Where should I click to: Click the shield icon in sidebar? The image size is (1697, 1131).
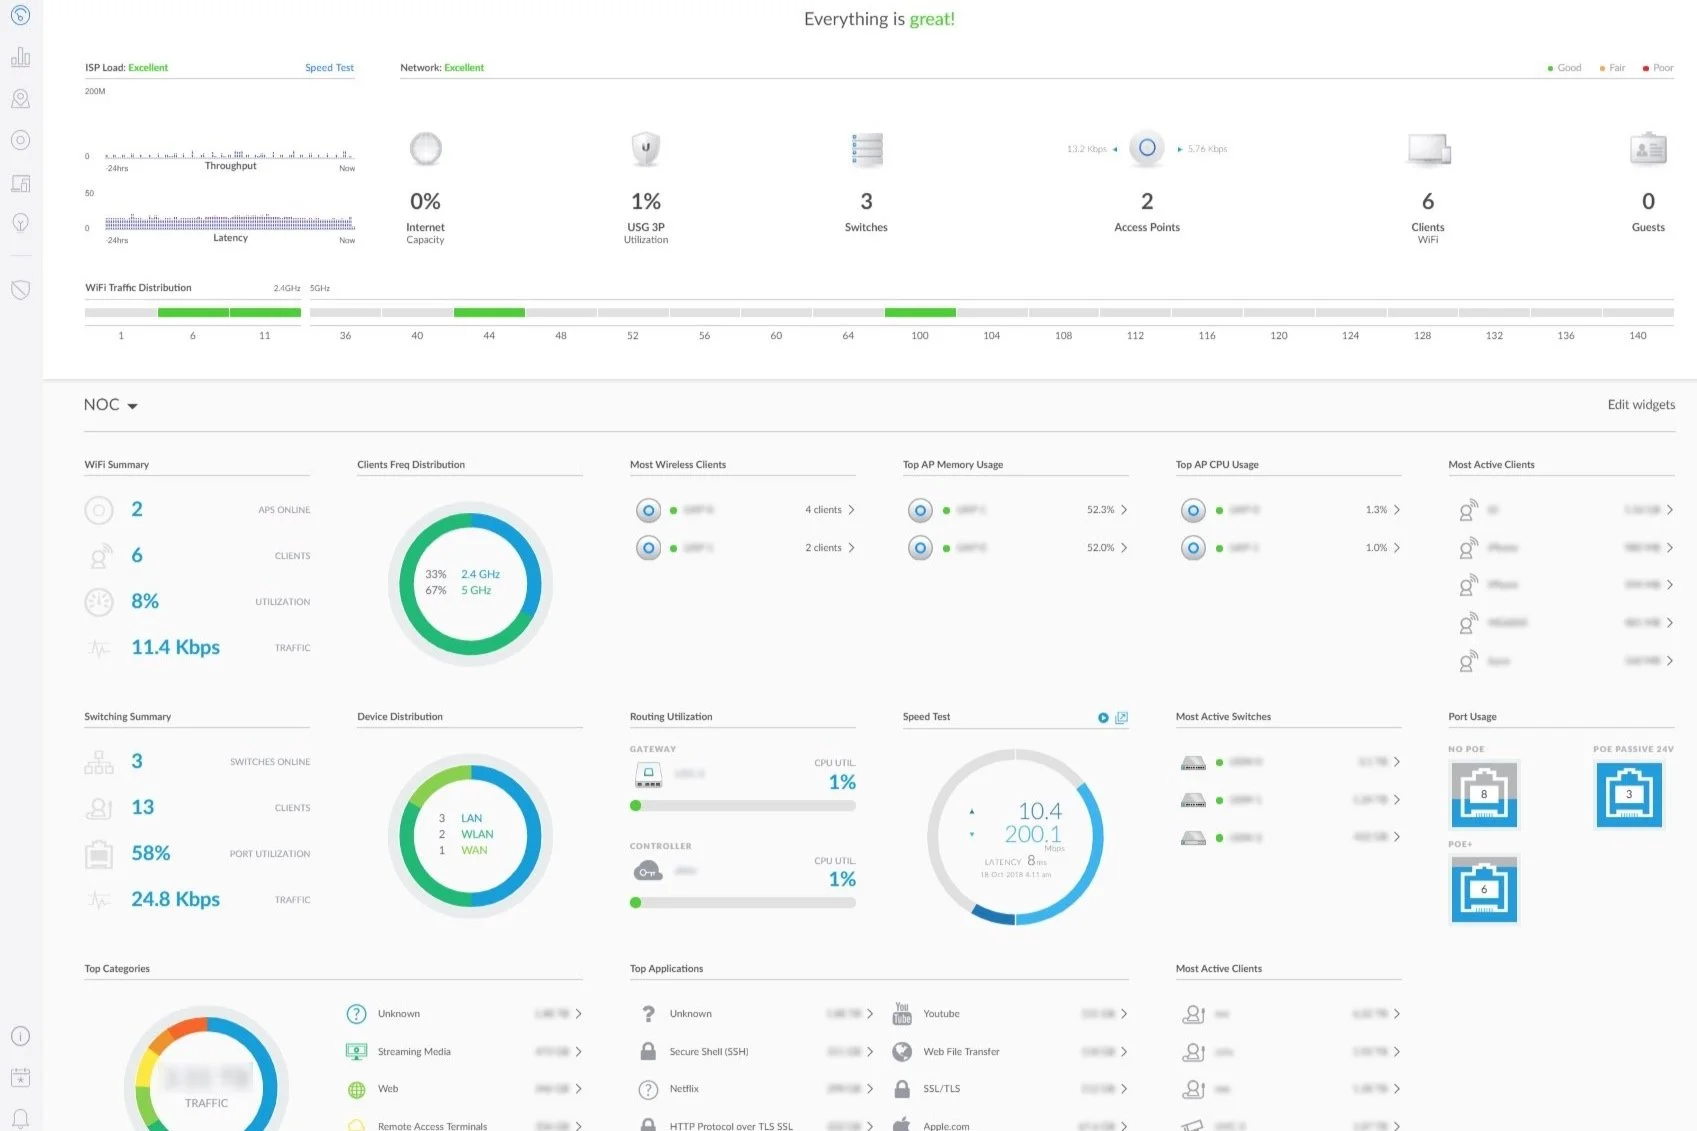[20, 290]
